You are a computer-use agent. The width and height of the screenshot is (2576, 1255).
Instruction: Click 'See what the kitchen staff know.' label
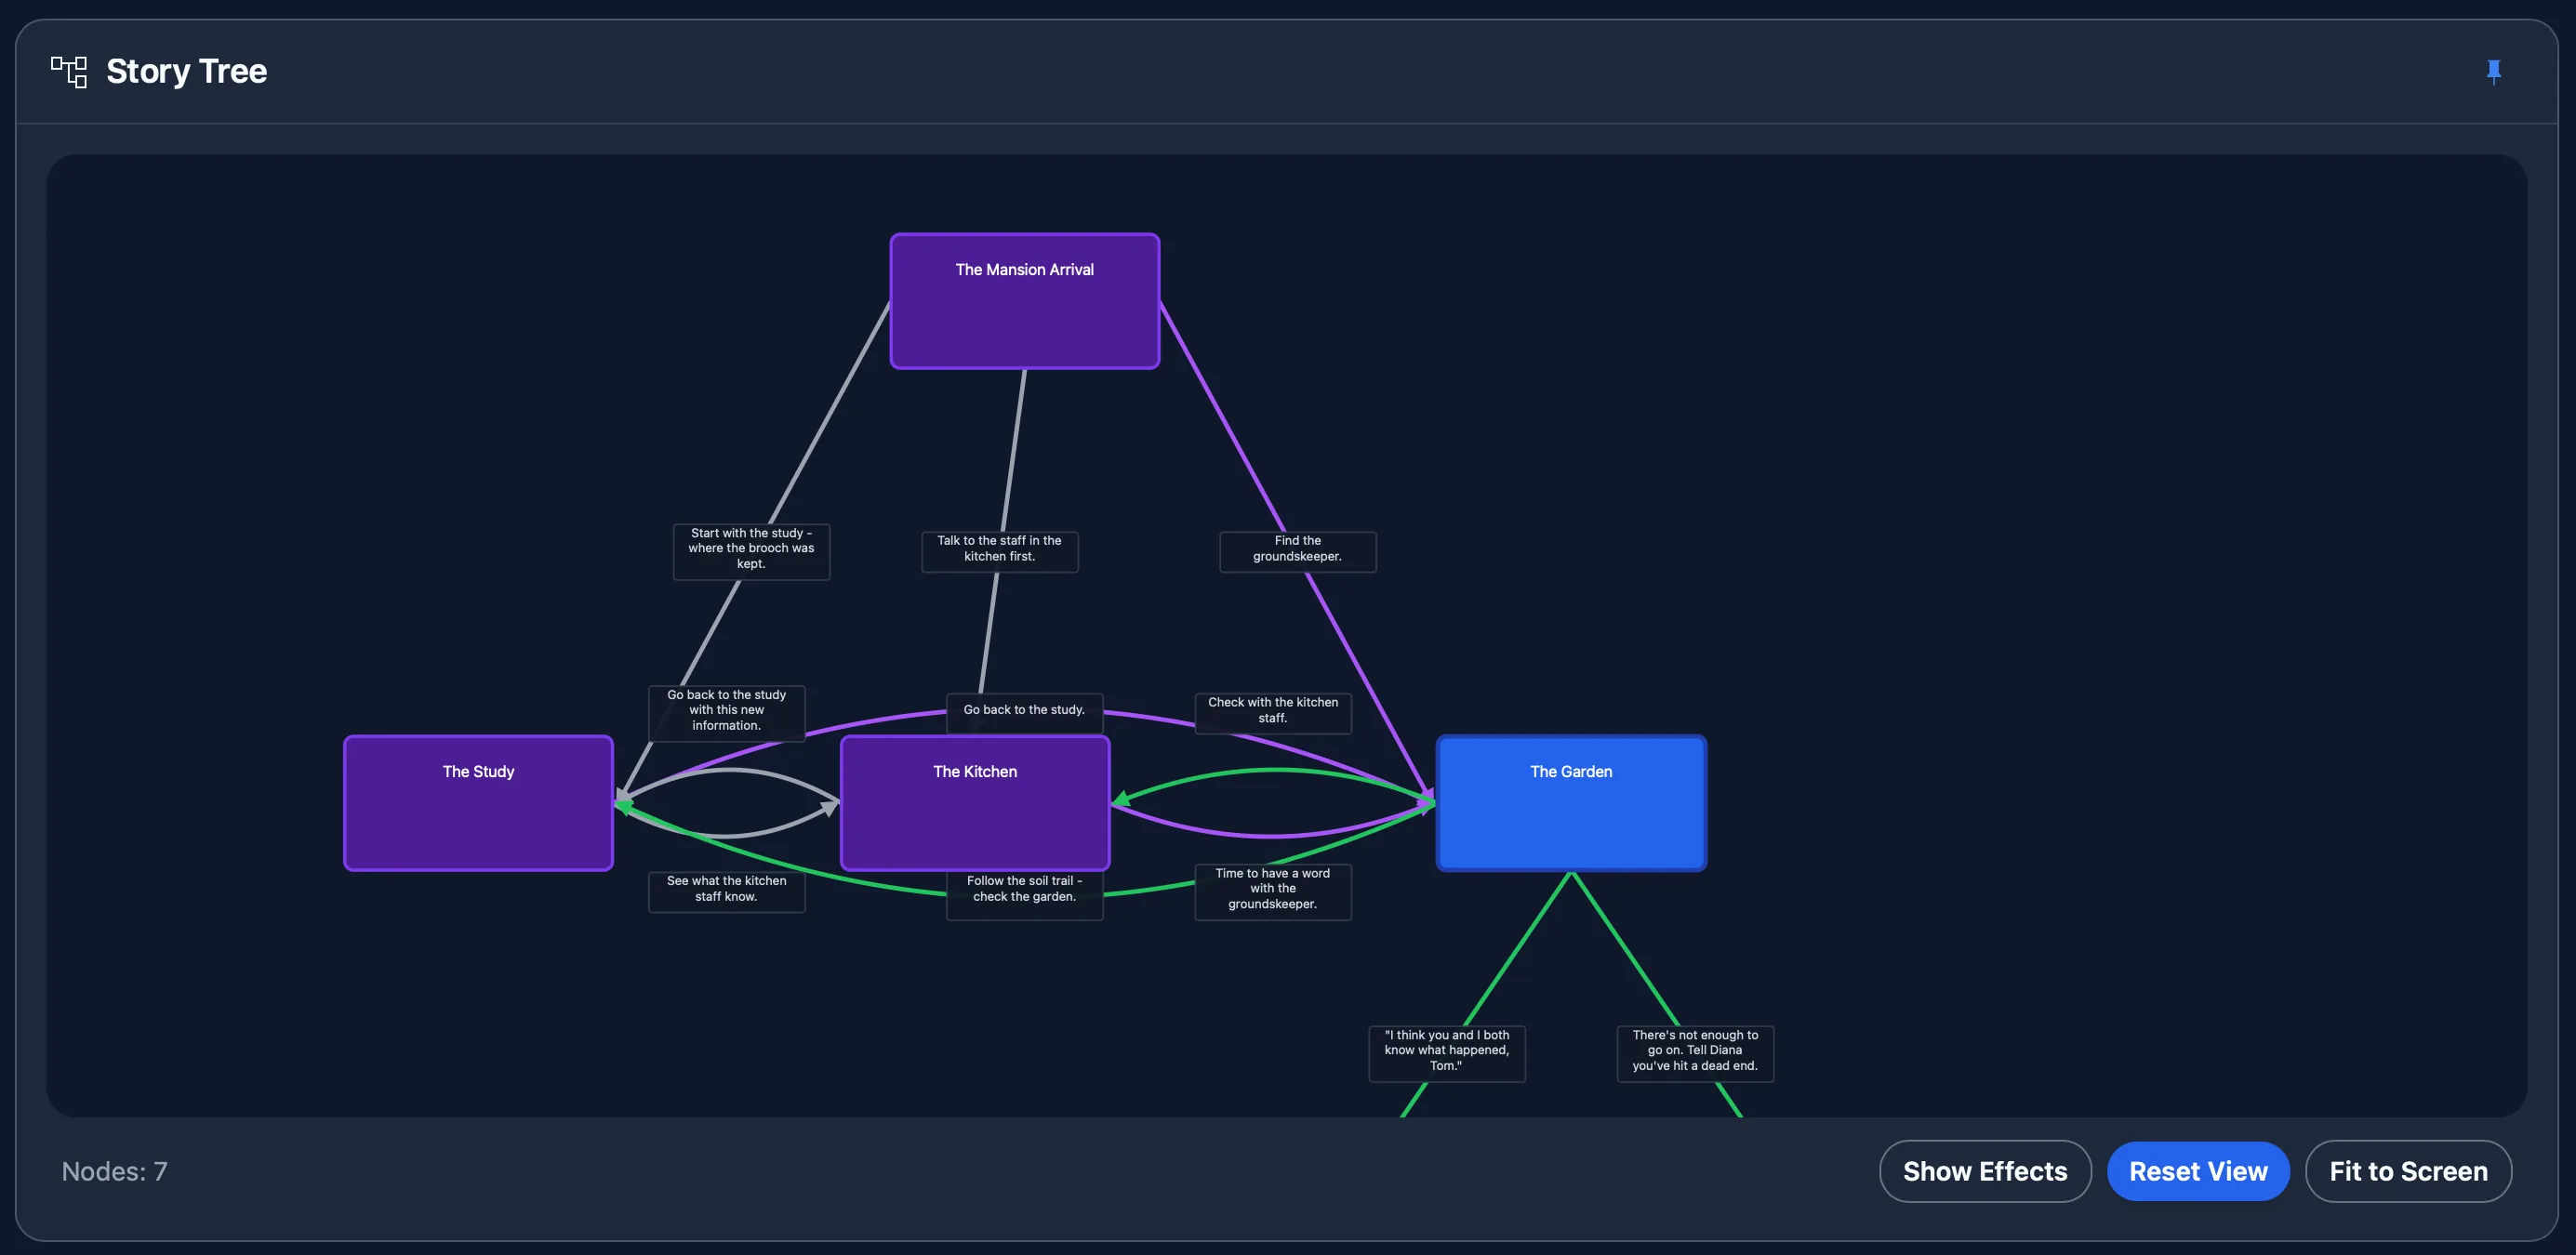click(x=726, y=891)
